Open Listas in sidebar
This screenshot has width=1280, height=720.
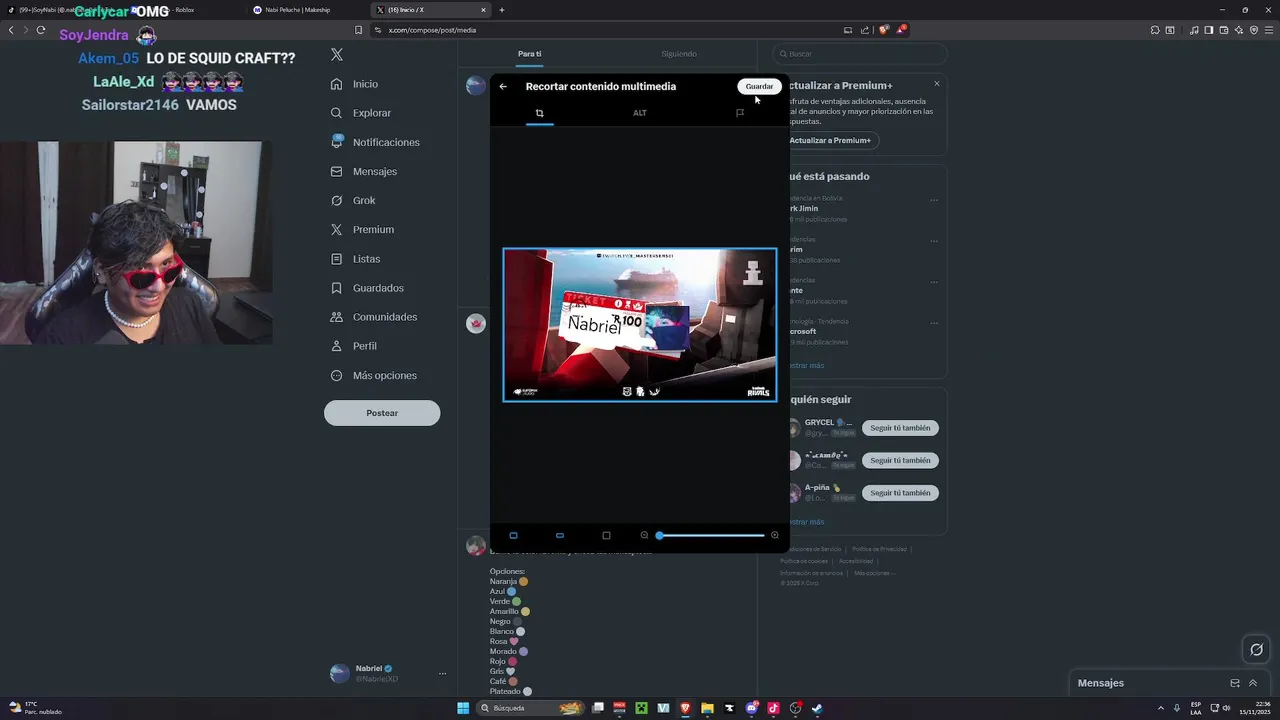355,259
